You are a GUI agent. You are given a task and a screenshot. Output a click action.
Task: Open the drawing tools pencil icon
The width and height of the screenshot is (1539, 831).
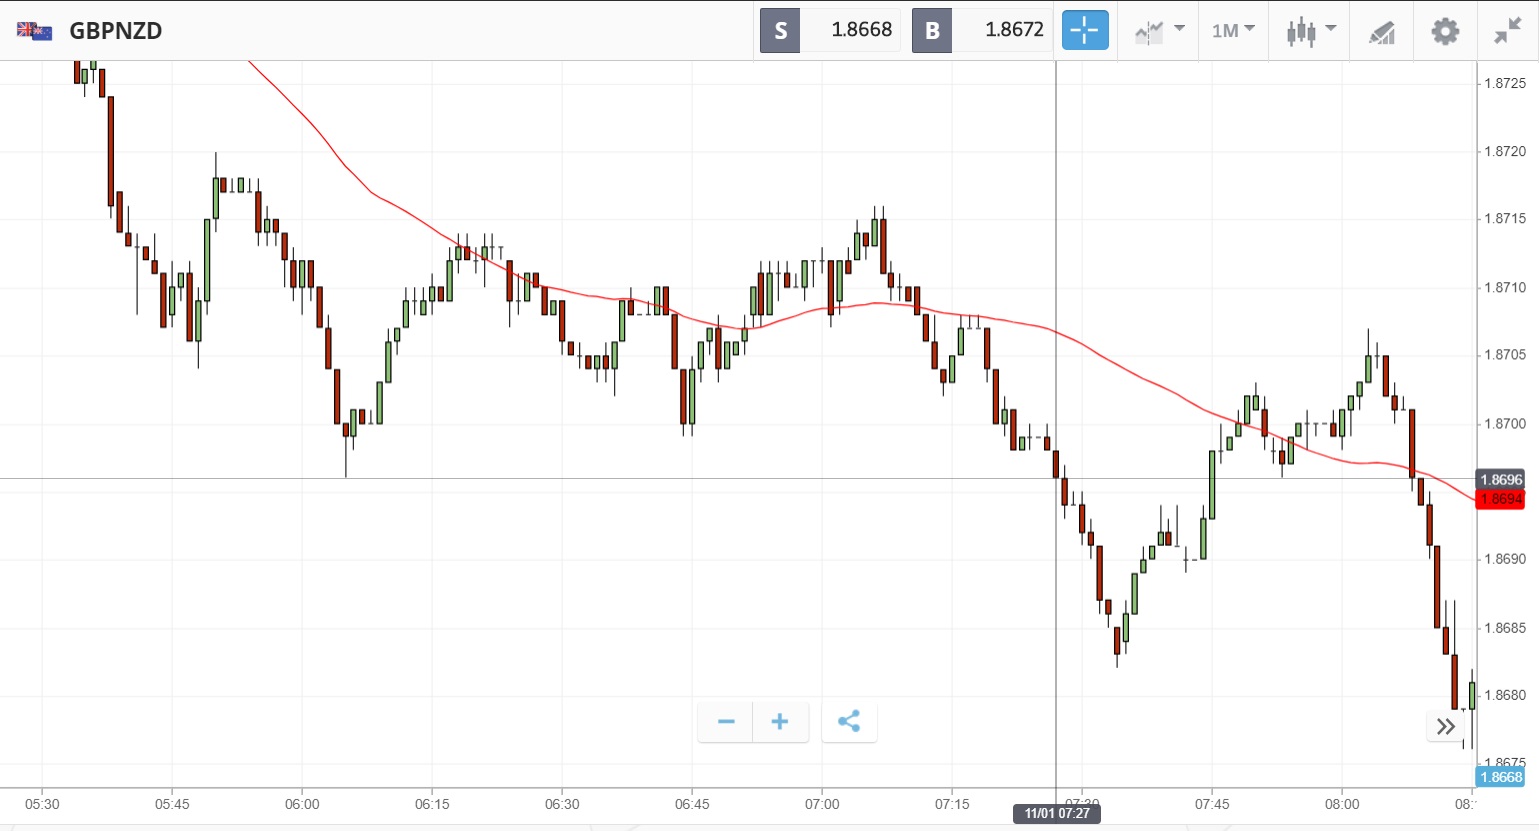[x=1381, y=32]
